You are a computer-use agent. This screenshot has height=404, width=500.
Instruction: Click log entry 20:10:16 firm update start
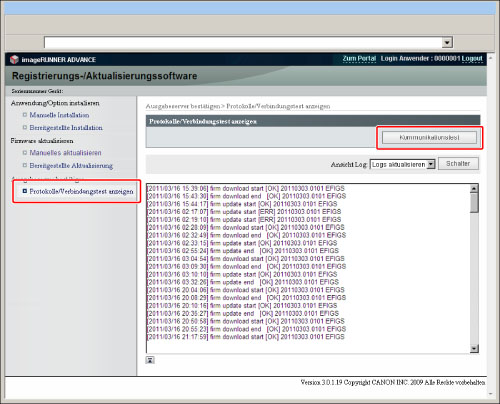[x=242, y=306]
